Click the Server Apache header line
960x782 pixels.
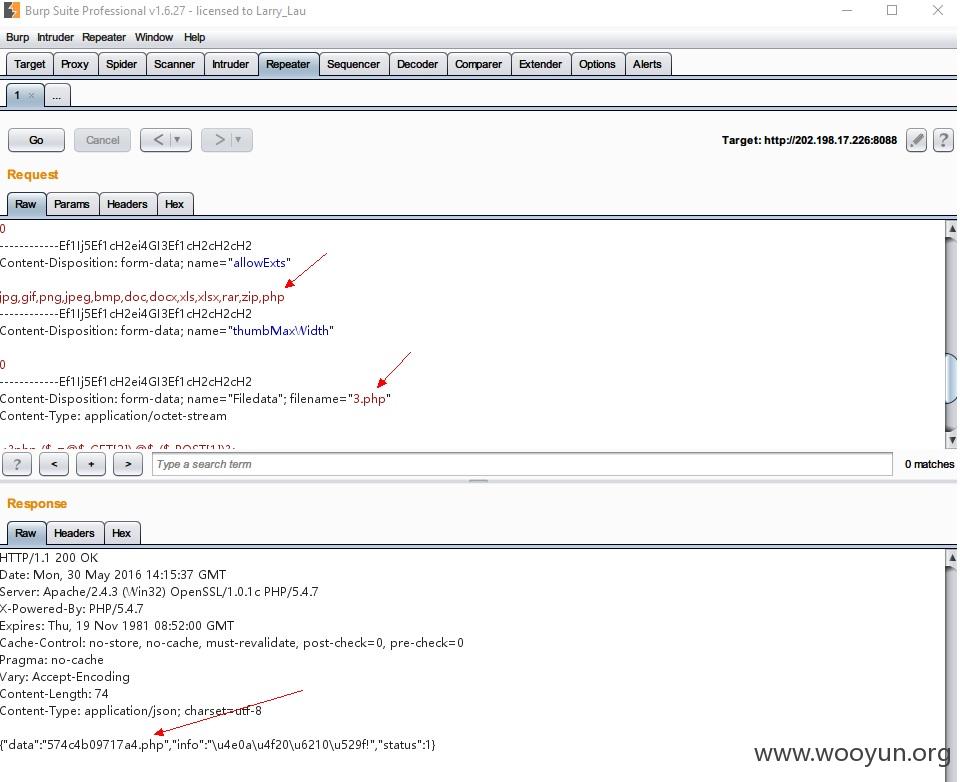pyautogui.click(x=159, y=592)
